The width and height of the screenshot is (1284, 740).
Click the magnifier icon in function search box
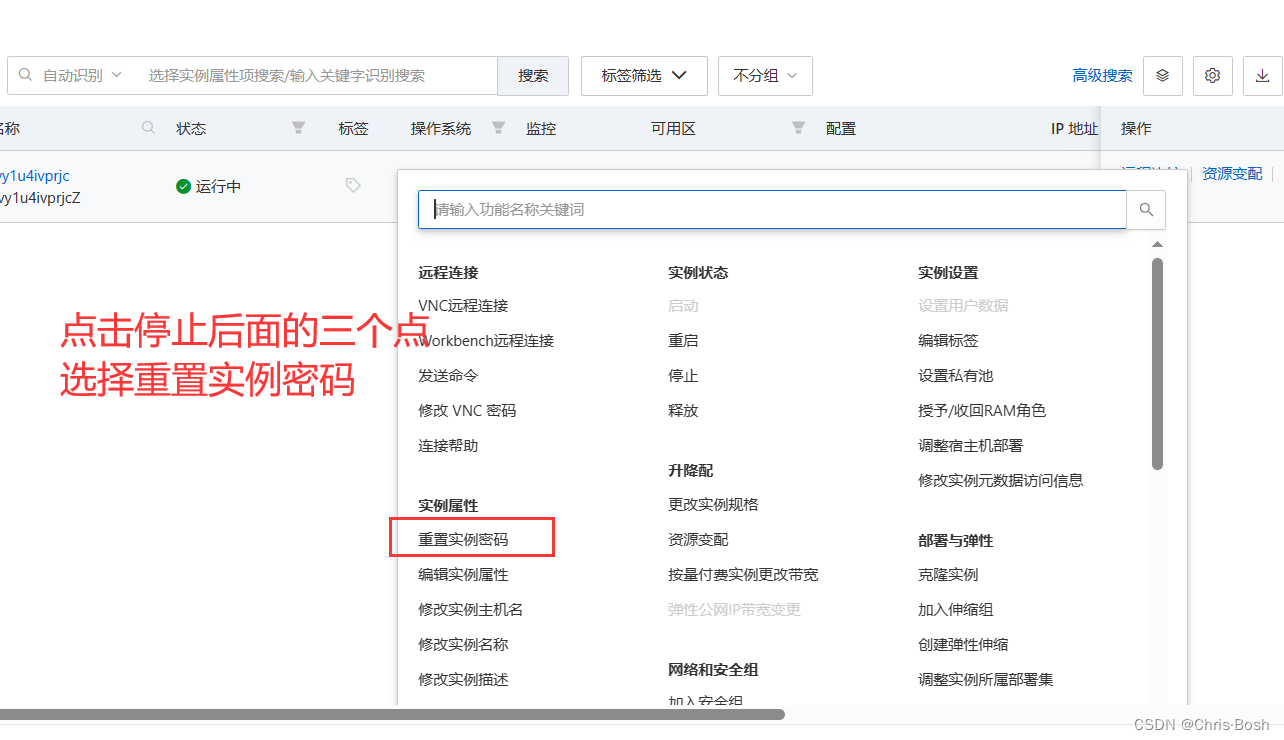[1146, 210]
